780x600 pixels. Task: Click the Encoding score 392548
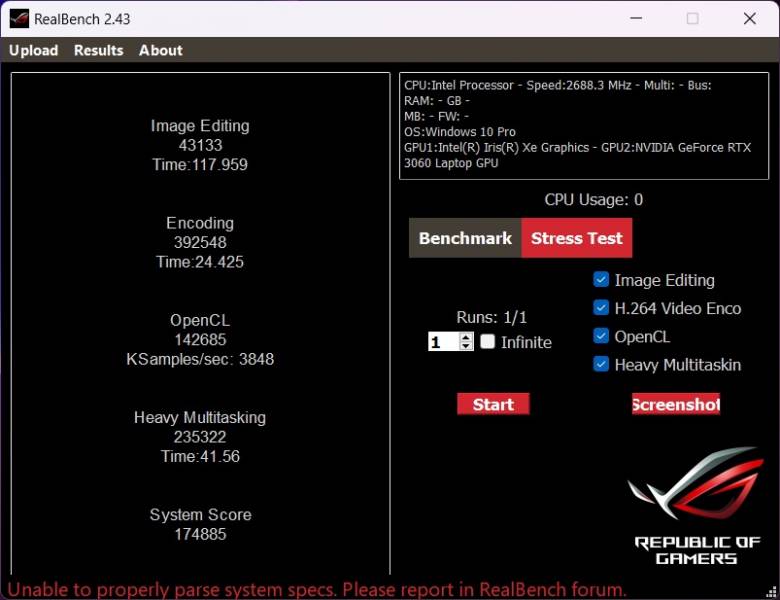coord(200,242)
